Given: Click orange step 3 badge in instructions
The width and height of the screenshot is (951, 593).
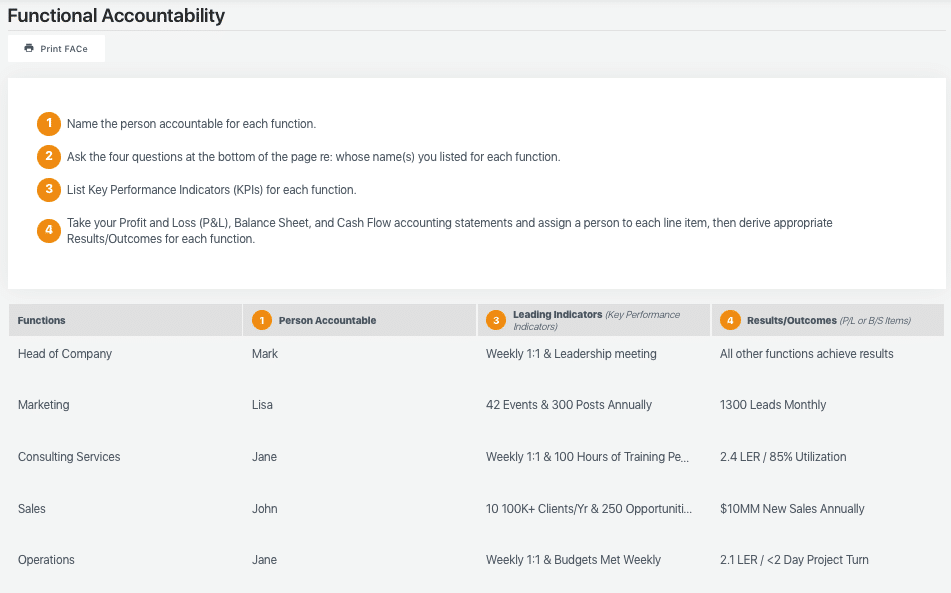Looking at the screenshot, I should point(49,189).
